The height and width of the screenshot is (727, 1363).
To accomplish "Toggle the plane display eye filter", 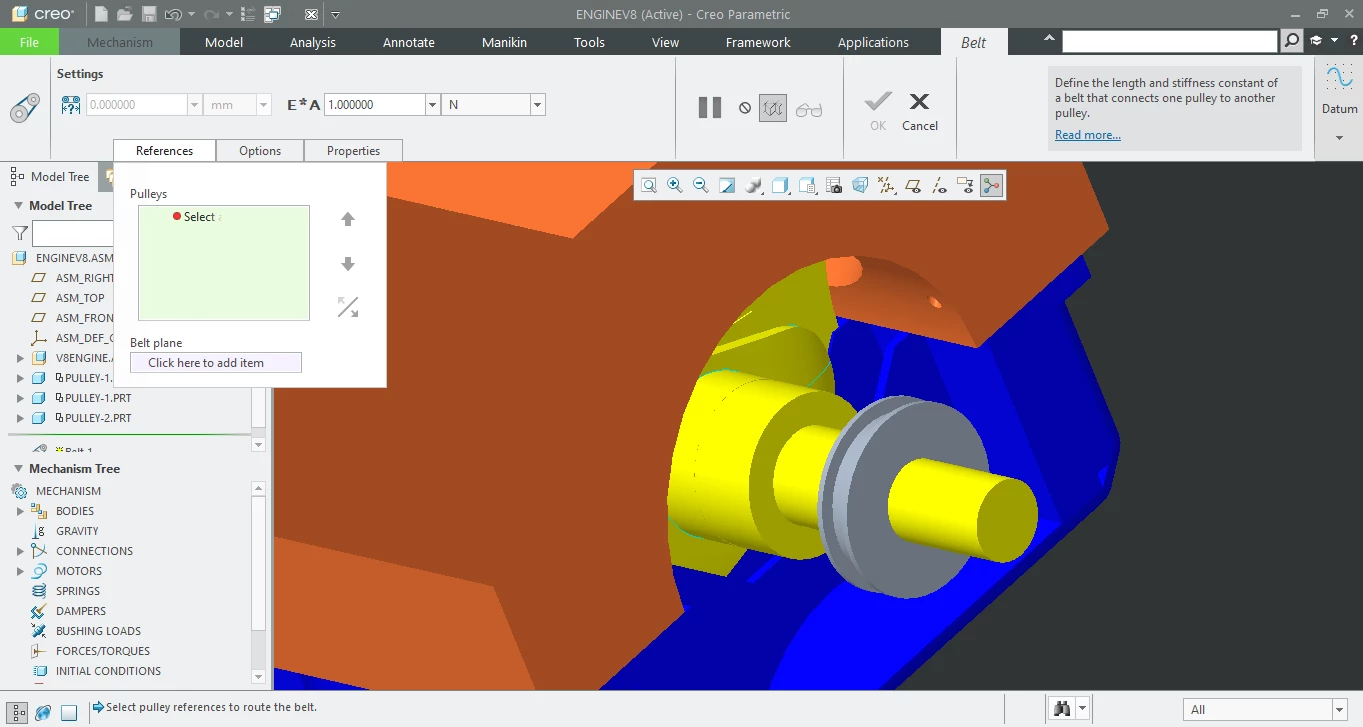I will pyautogui.click(x=913, y=185).
